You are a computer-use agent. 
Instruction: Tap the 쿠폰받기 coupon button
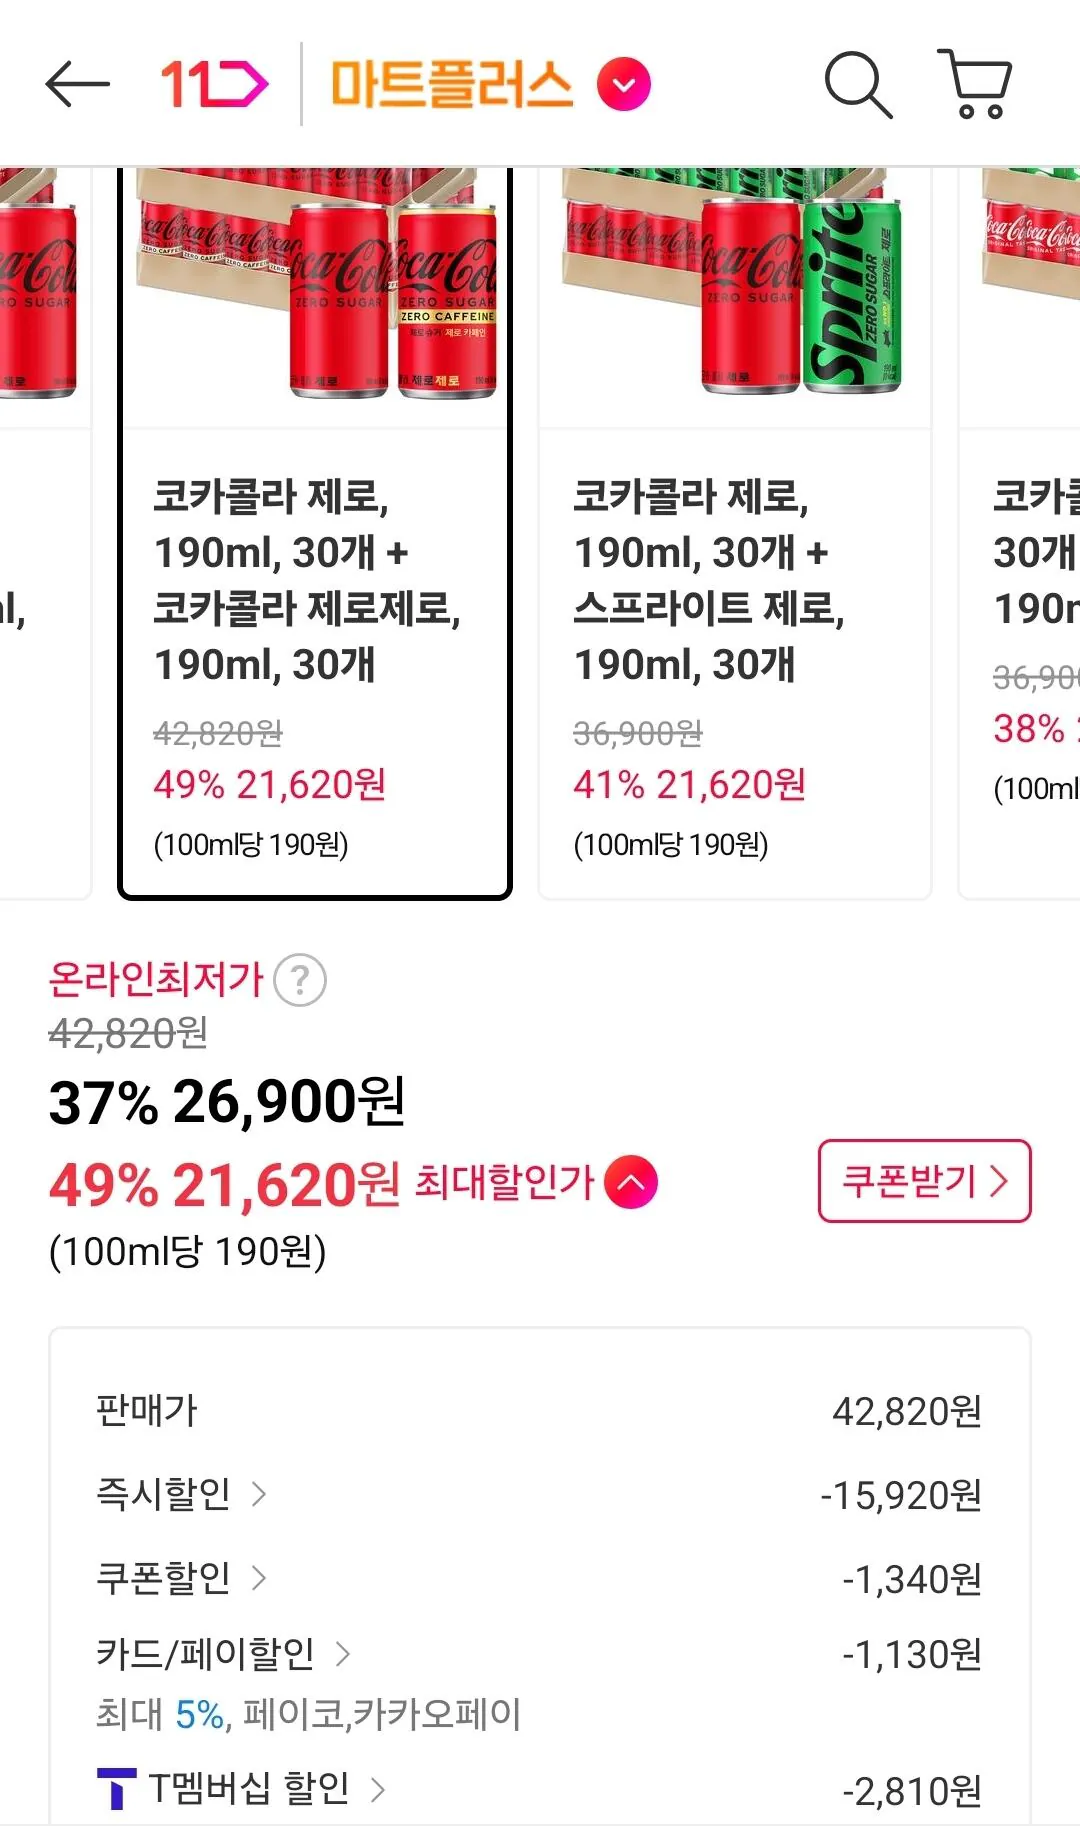pos(922,1183)
